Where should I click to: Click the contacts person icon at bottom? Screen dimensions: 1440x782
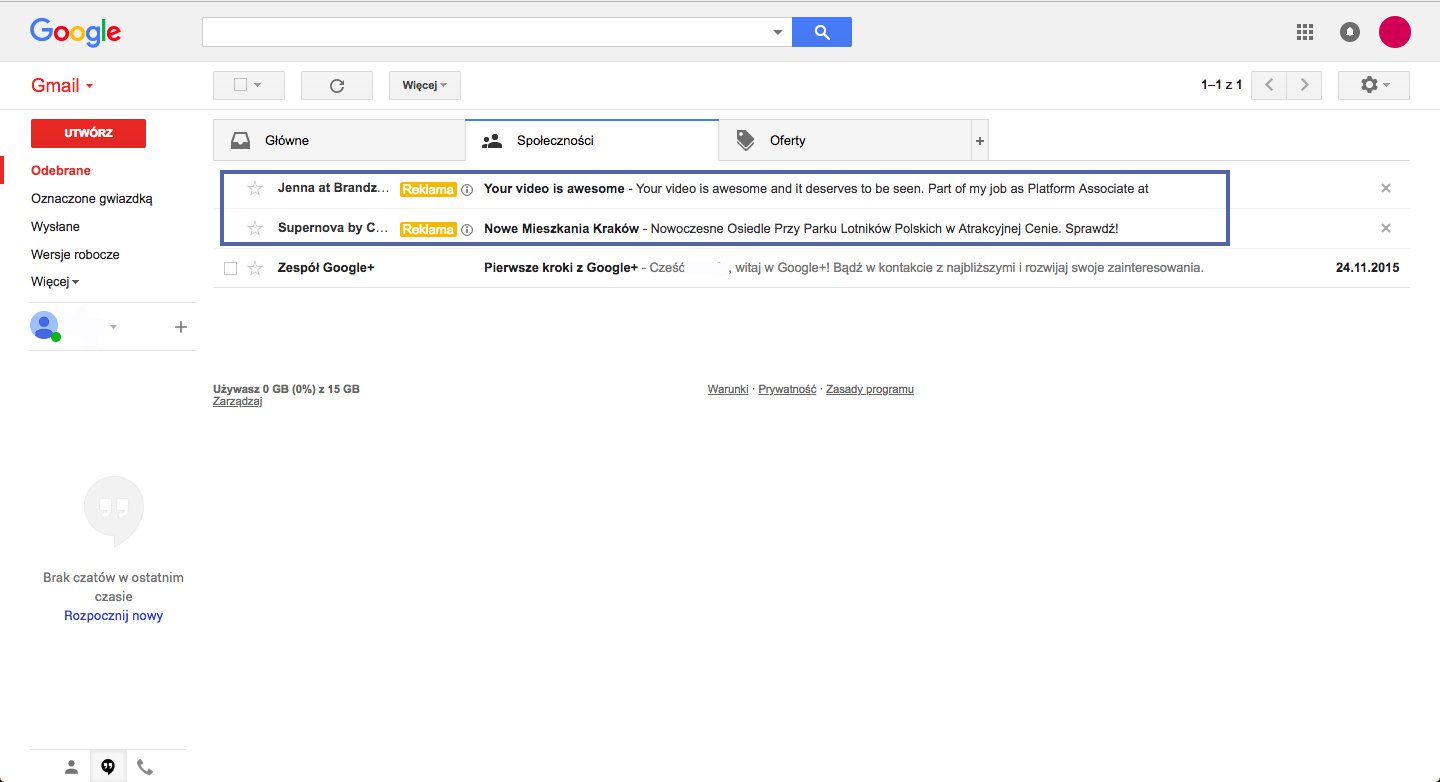(x=71, y=767)
